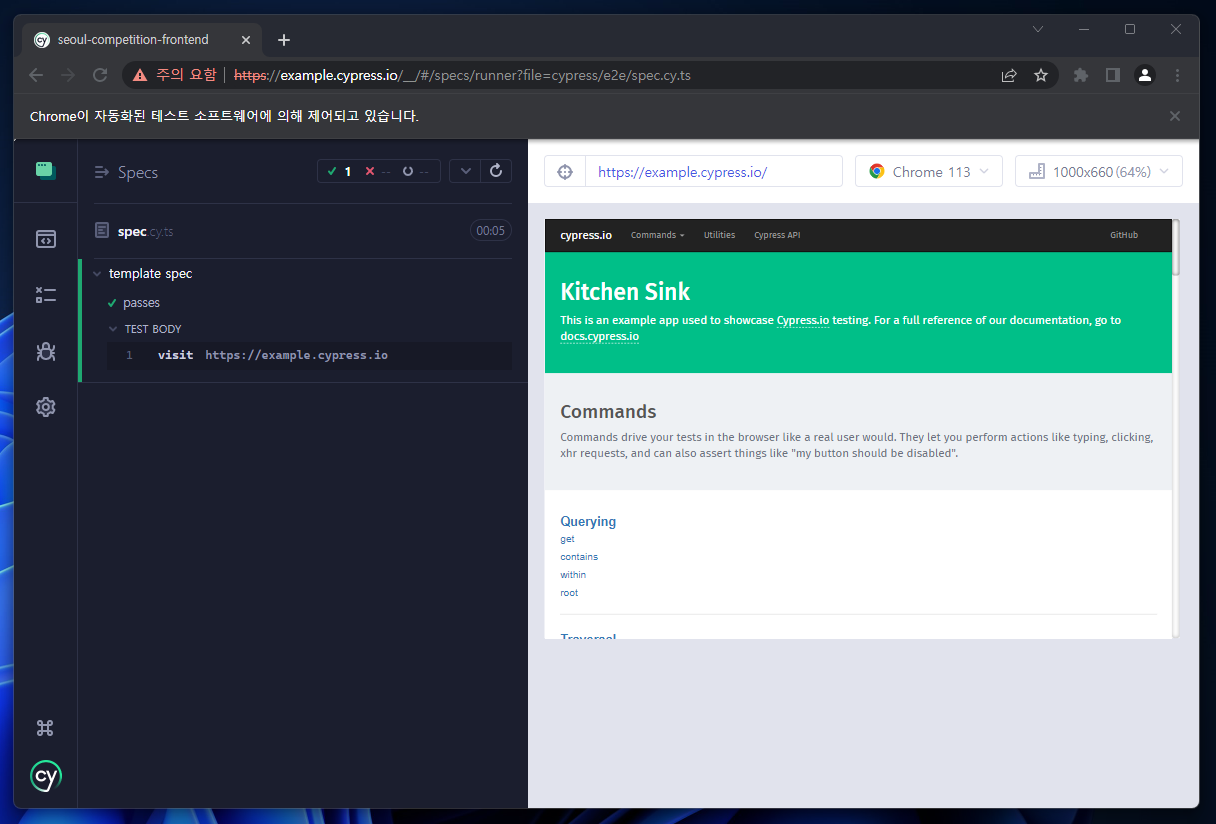Select the visit https://example.cypress.io command

(x=310, y=356)
